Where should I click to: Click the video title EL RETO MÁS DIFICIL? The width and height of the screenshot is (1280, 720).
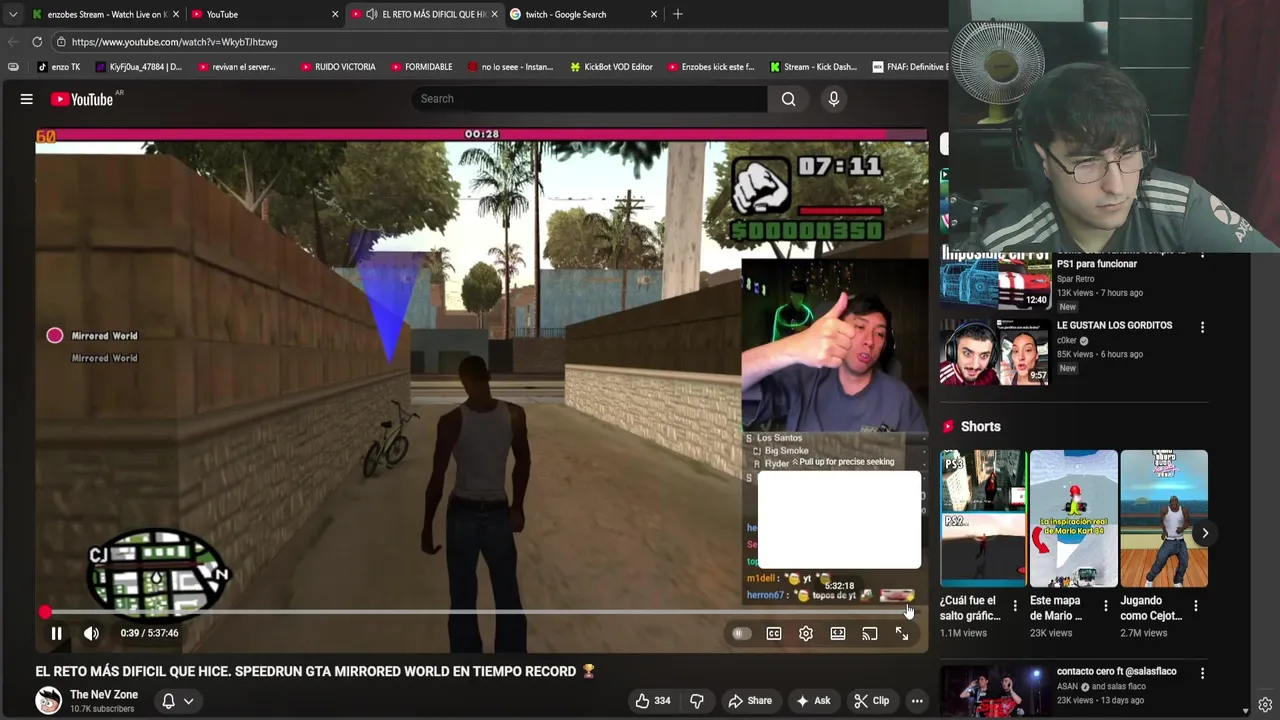pyautogui.click(x=316, y=671)
